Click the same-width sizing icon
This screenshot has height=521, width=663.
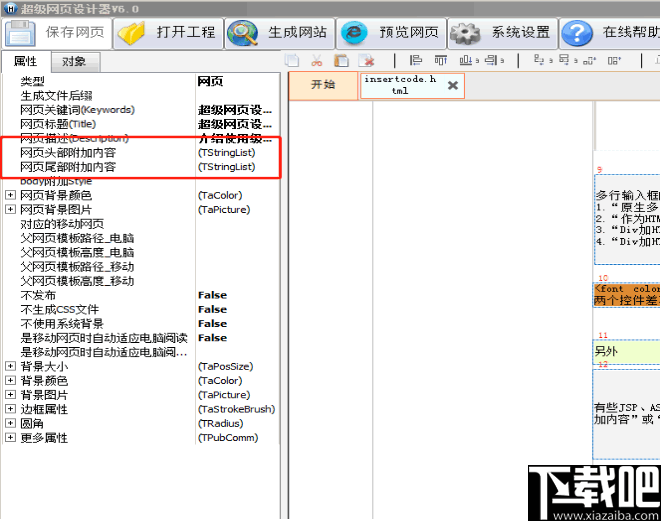click(589, 61)
